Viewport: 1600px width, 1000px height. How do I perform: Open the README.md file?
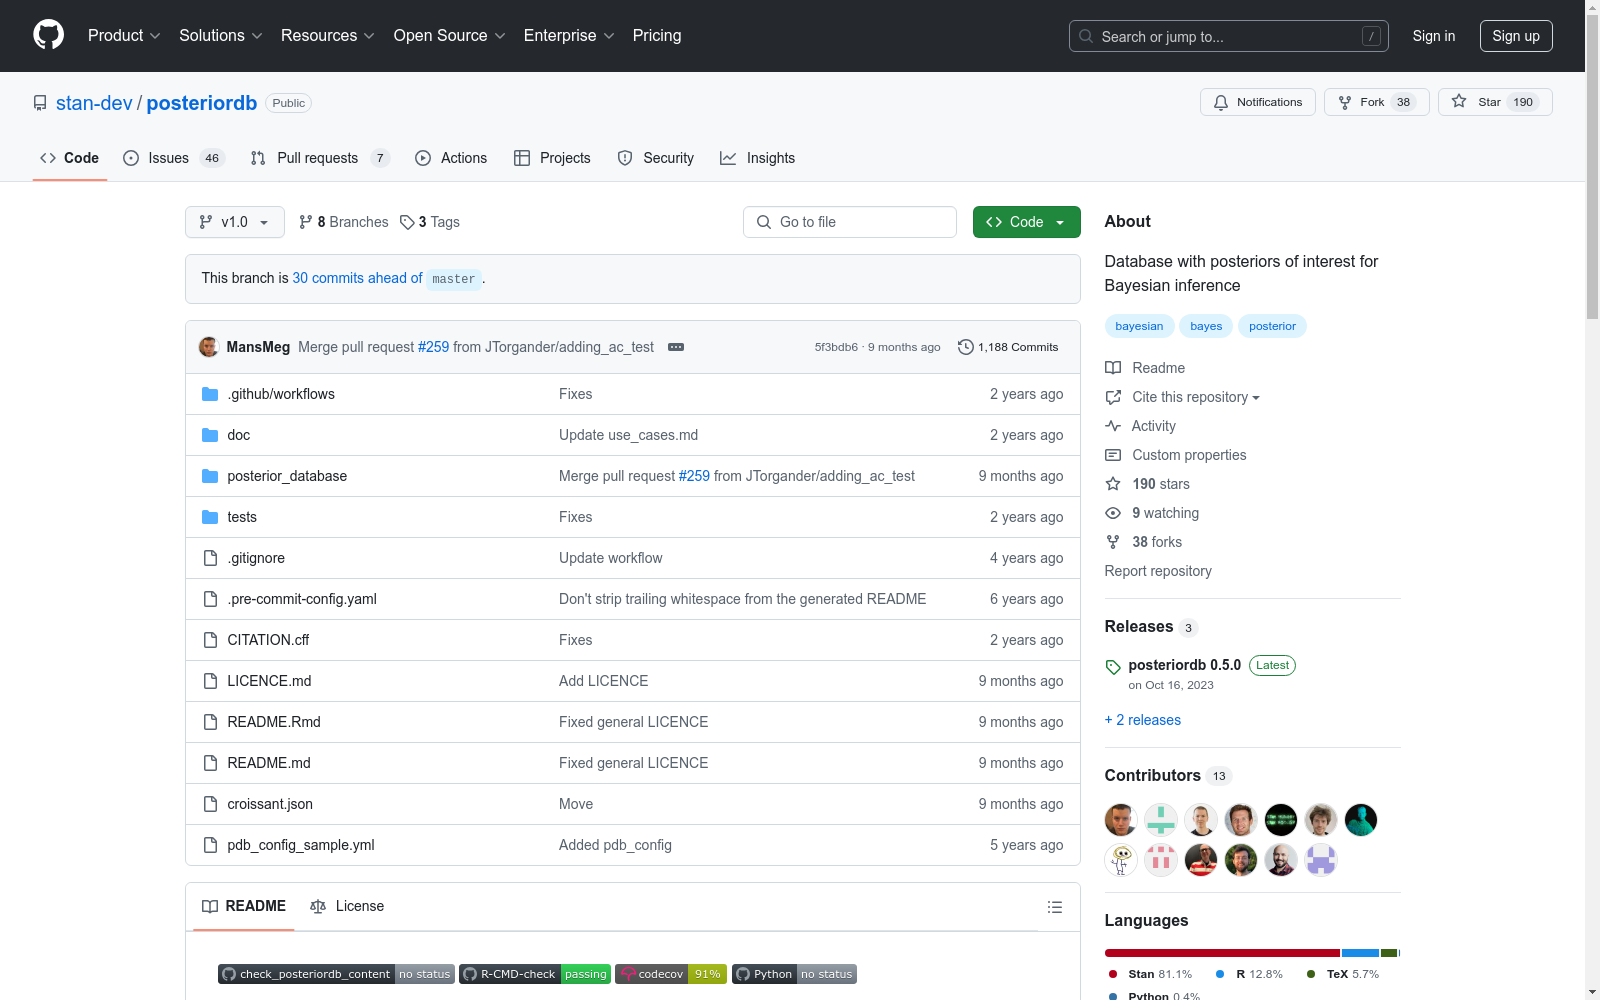tap(269, 763)
